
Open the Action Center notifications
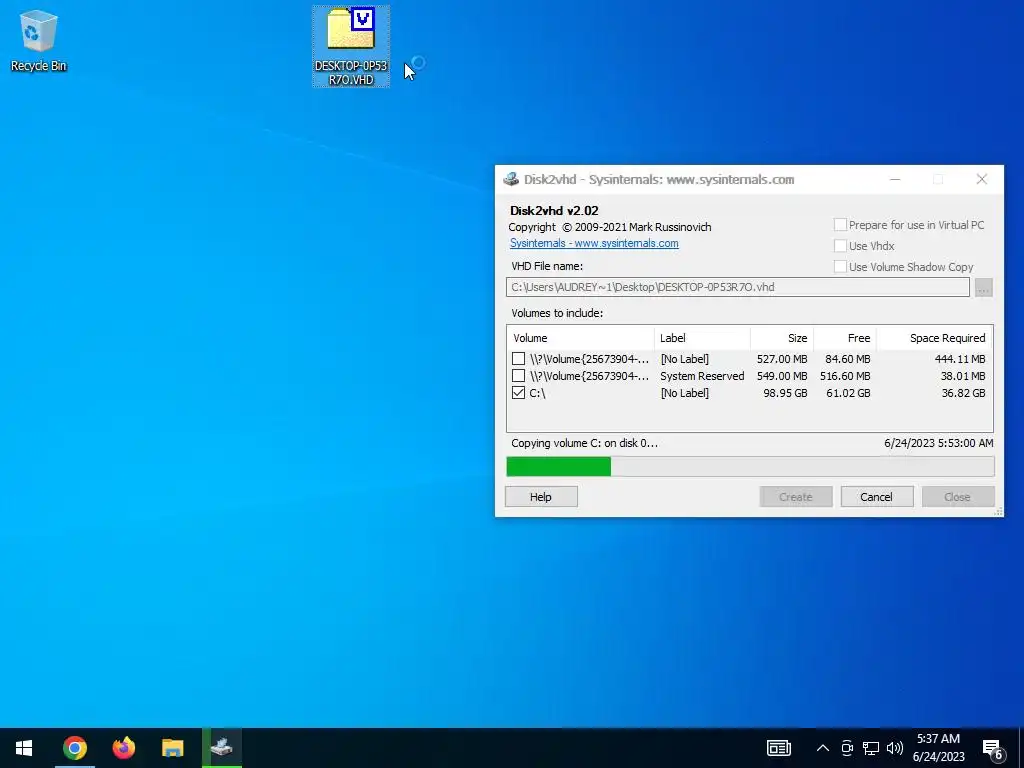[x=993, y=748]
